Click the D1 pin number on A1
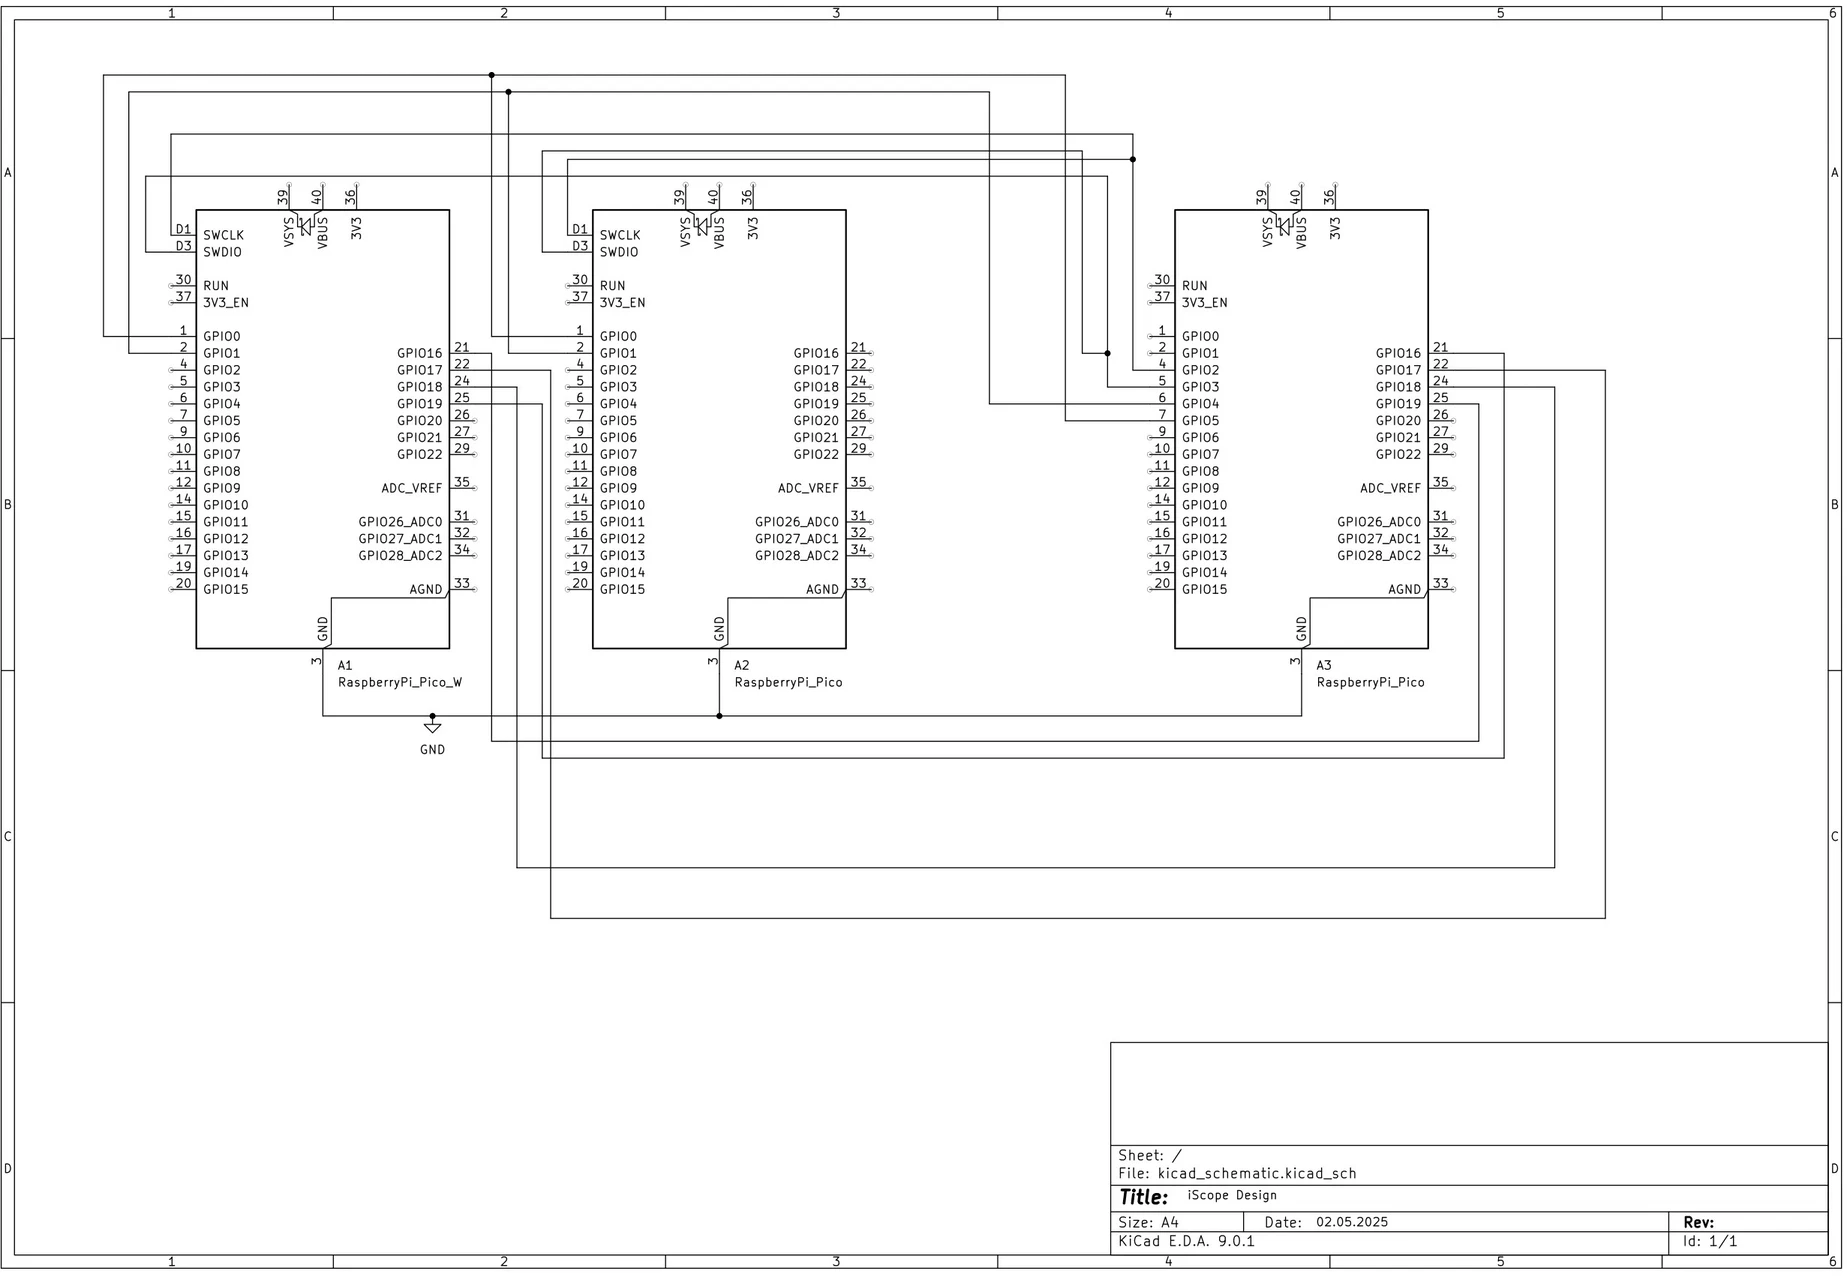 184,230
